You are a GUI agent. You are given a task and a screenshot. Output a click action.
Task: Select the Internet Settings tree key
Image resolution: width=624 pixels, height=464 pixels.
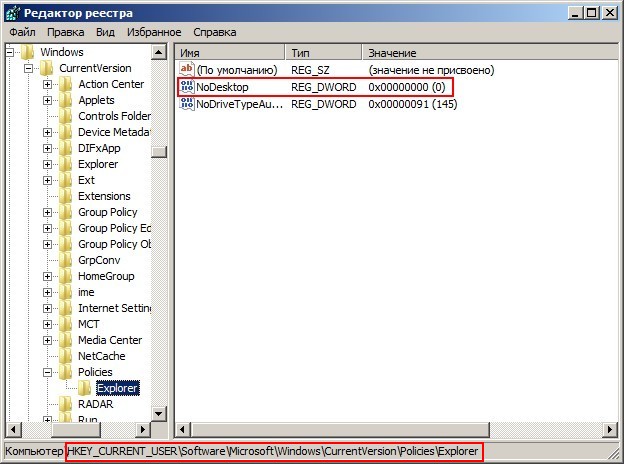pos(114,308)
